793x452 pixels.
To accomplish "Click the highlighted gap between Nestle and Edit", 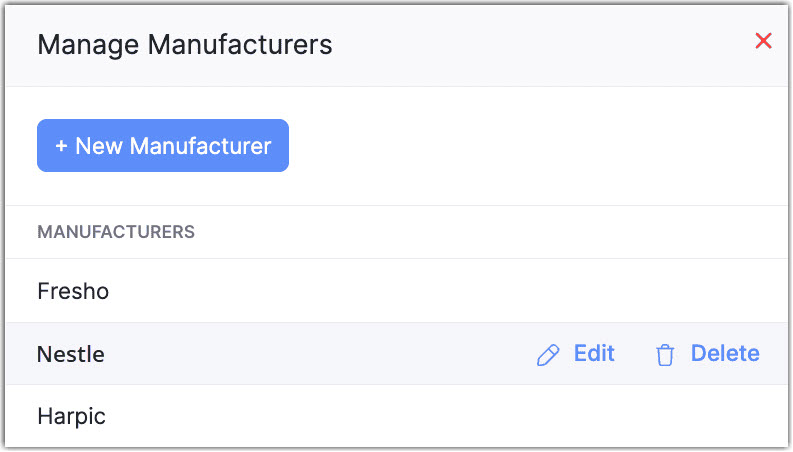I will point(320,354).
